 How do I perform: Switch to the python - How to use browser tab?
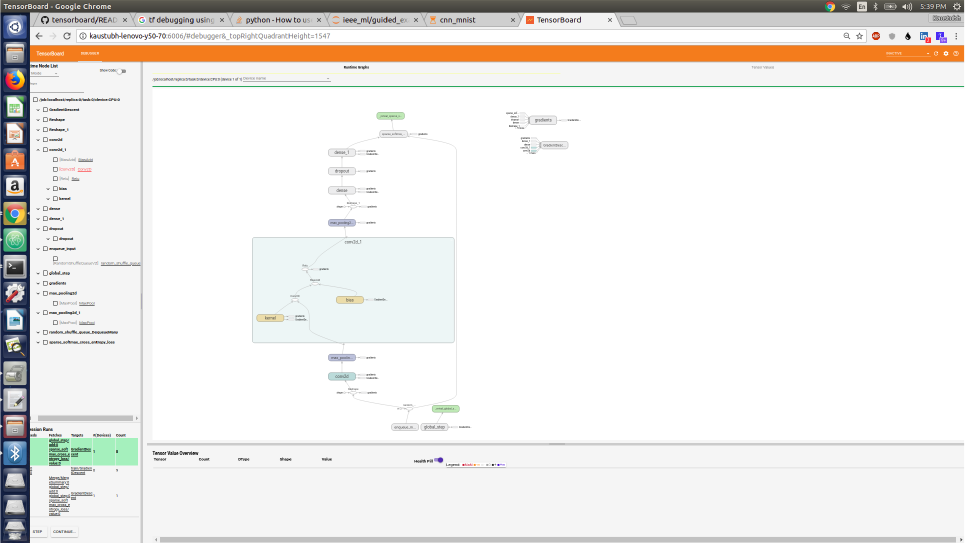278,20
